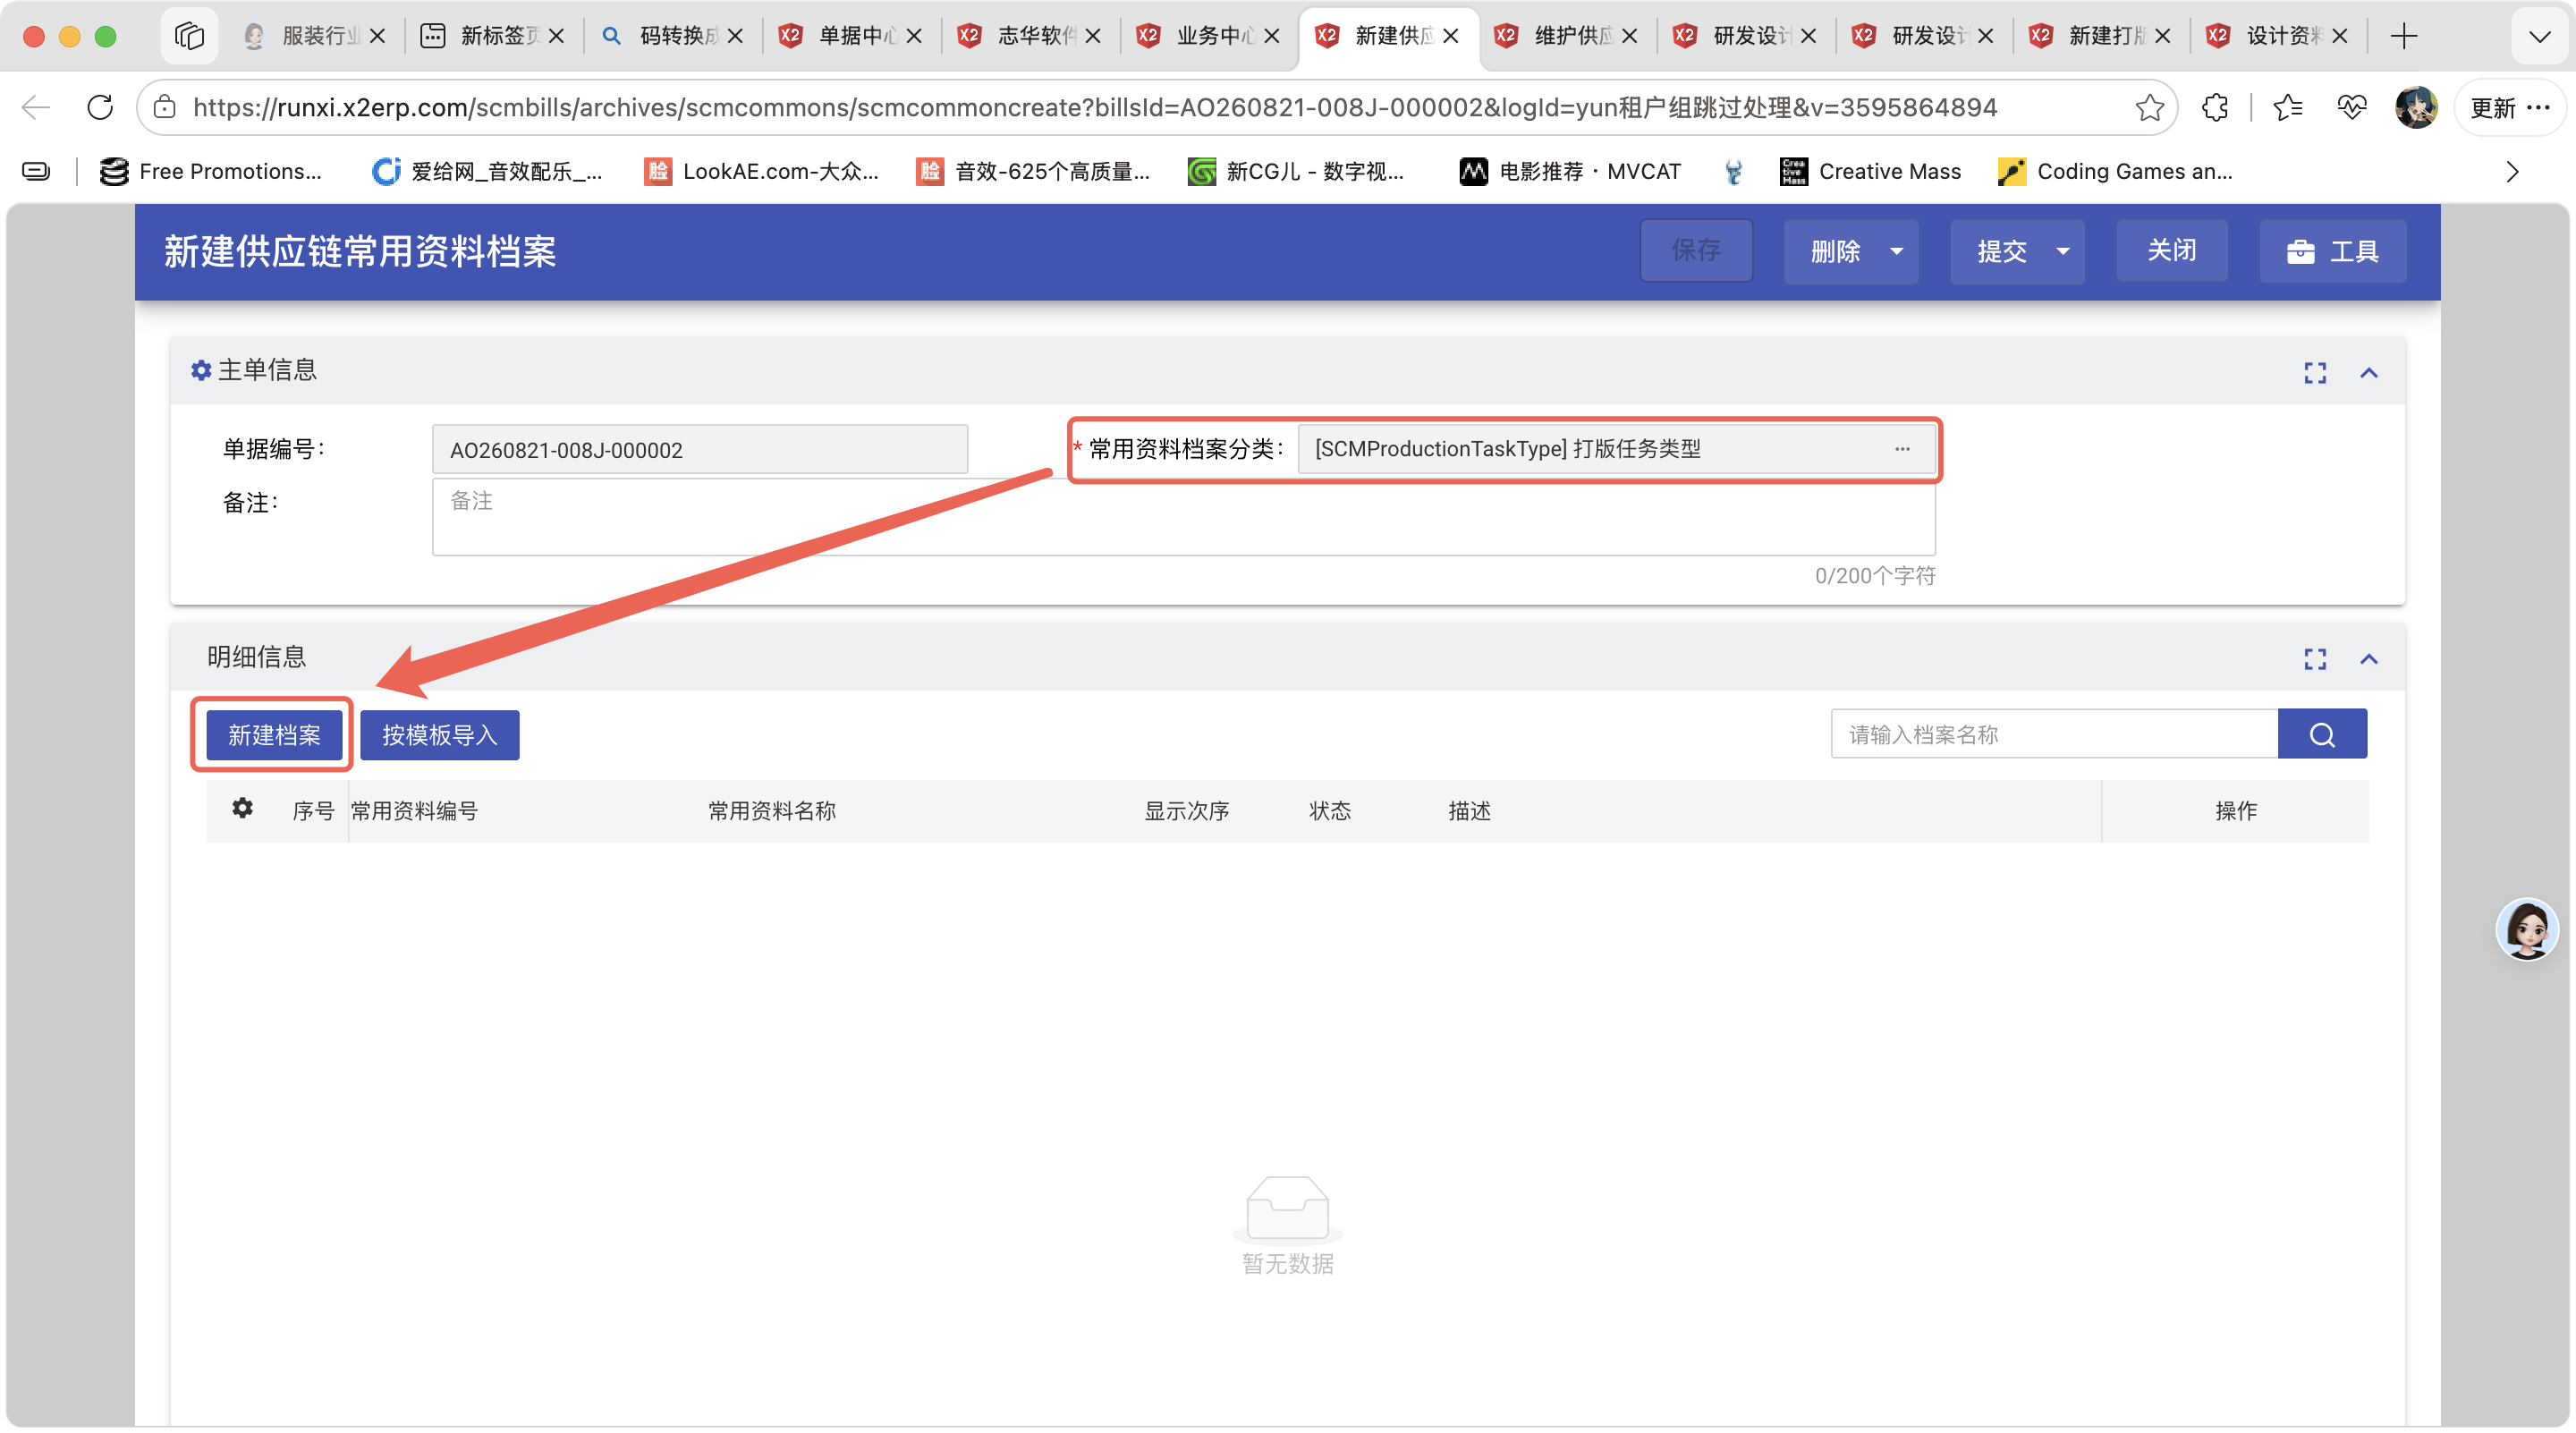This screenshot has width=2576, height=1433.
Task: Maximize the 主单信息 panel fullscreen icon
Action: click(x=2314, y=373)
